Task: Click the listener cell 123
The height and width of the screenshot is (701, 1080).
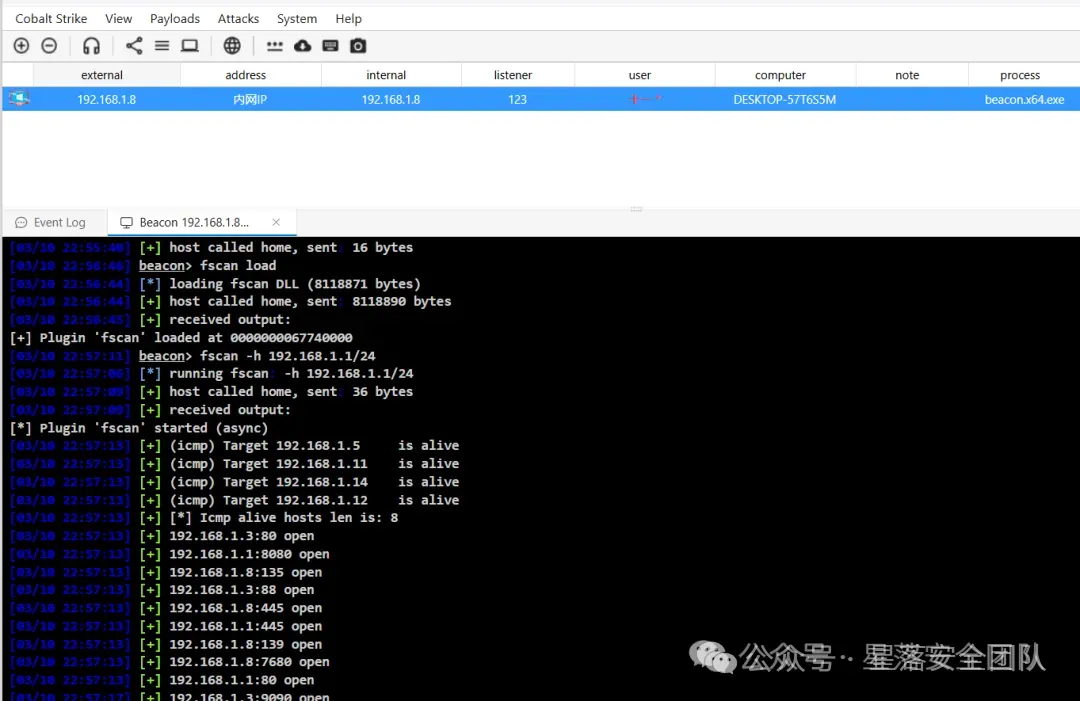Action: (517, 99)
